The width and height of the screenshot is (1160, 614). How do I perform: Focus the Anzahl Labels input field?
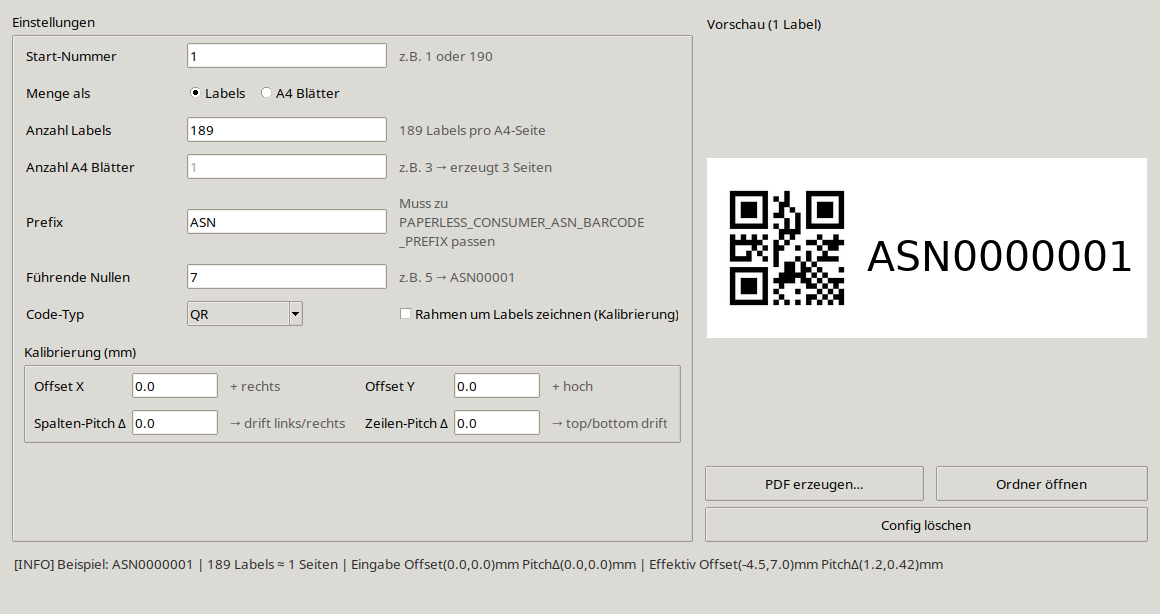pos(287,129)
